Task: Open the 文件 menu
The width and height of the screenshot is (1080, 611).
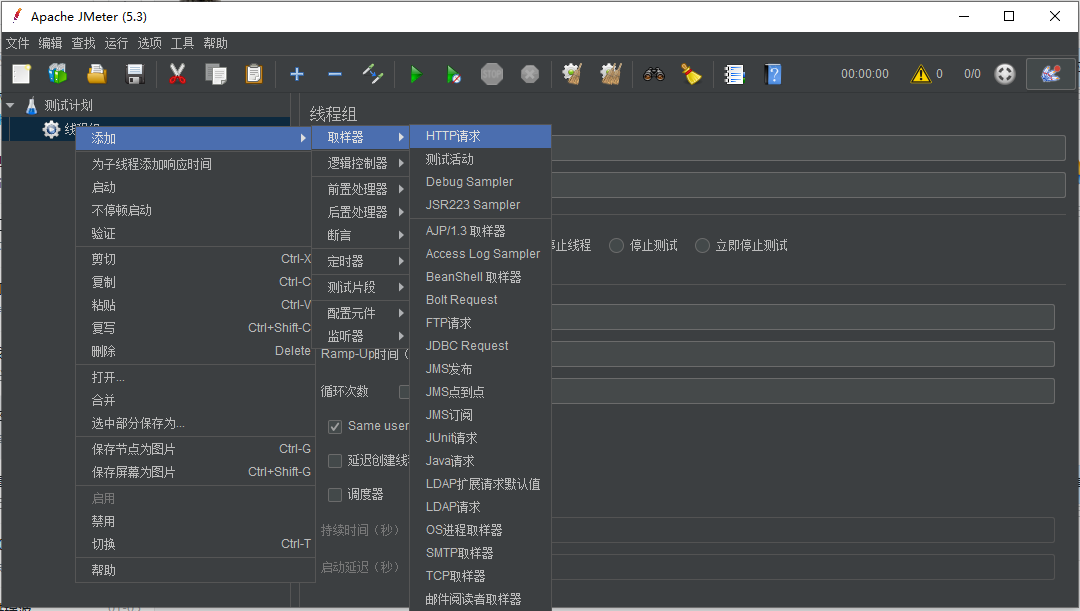Action: [18, 43]
